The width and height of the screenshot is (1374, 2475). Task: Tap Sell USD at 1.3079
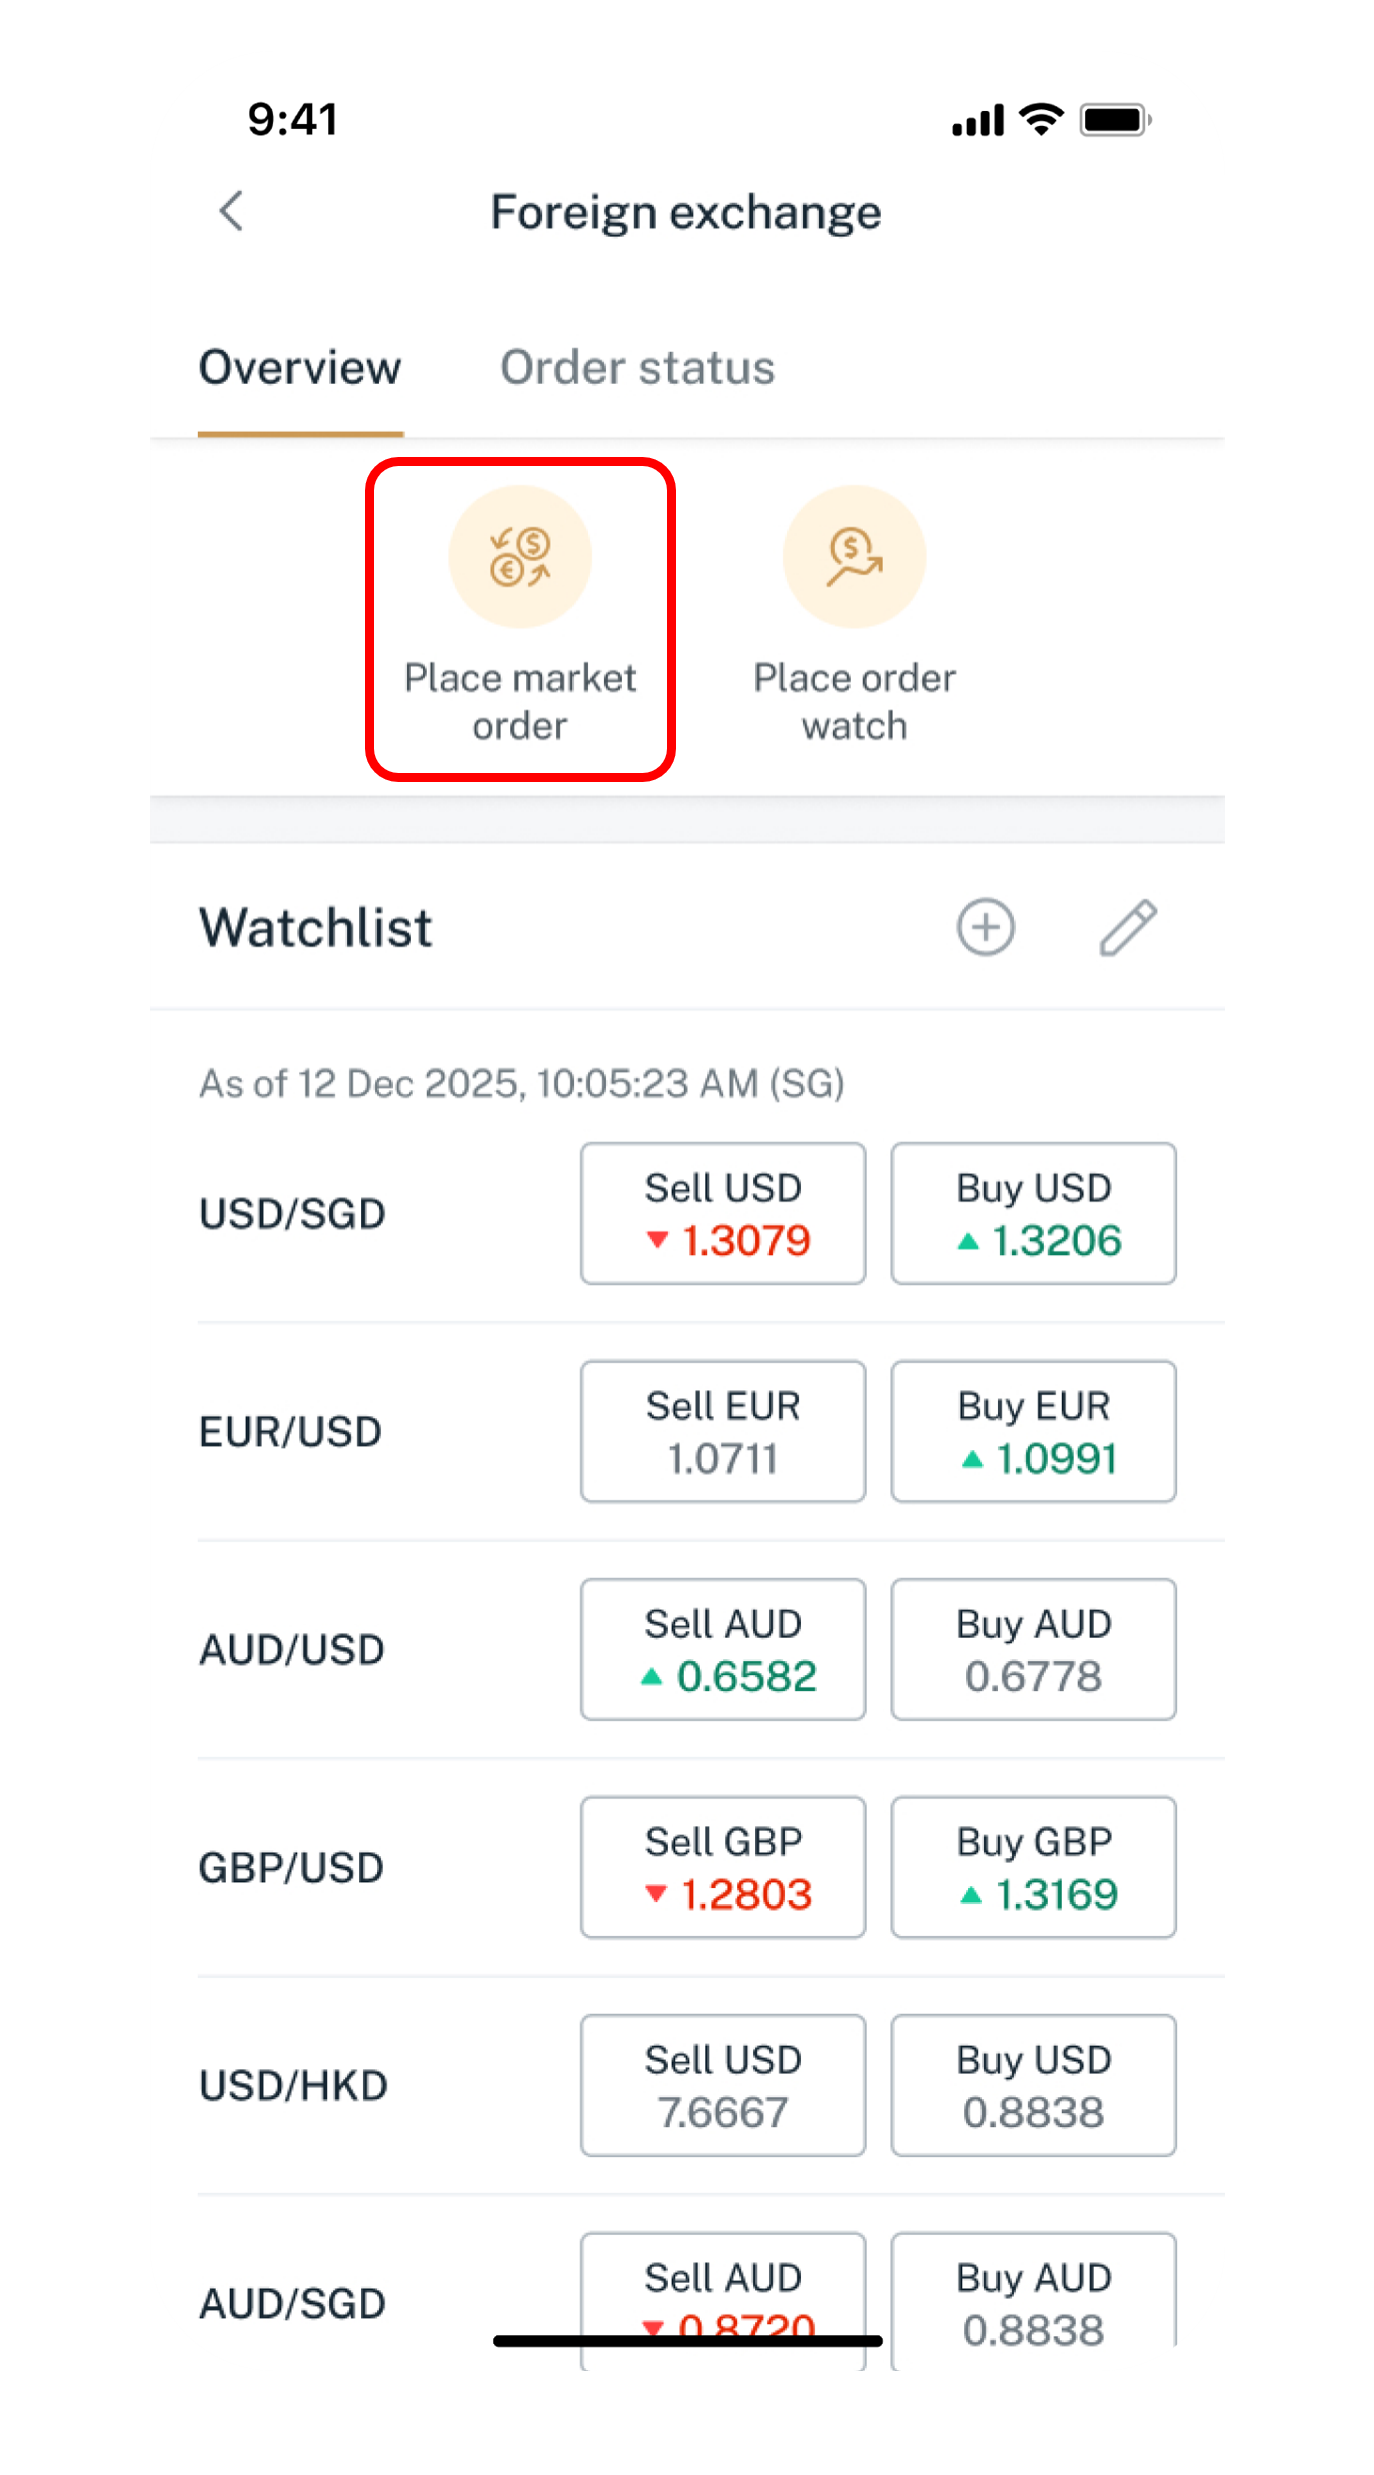point(723,1213)
